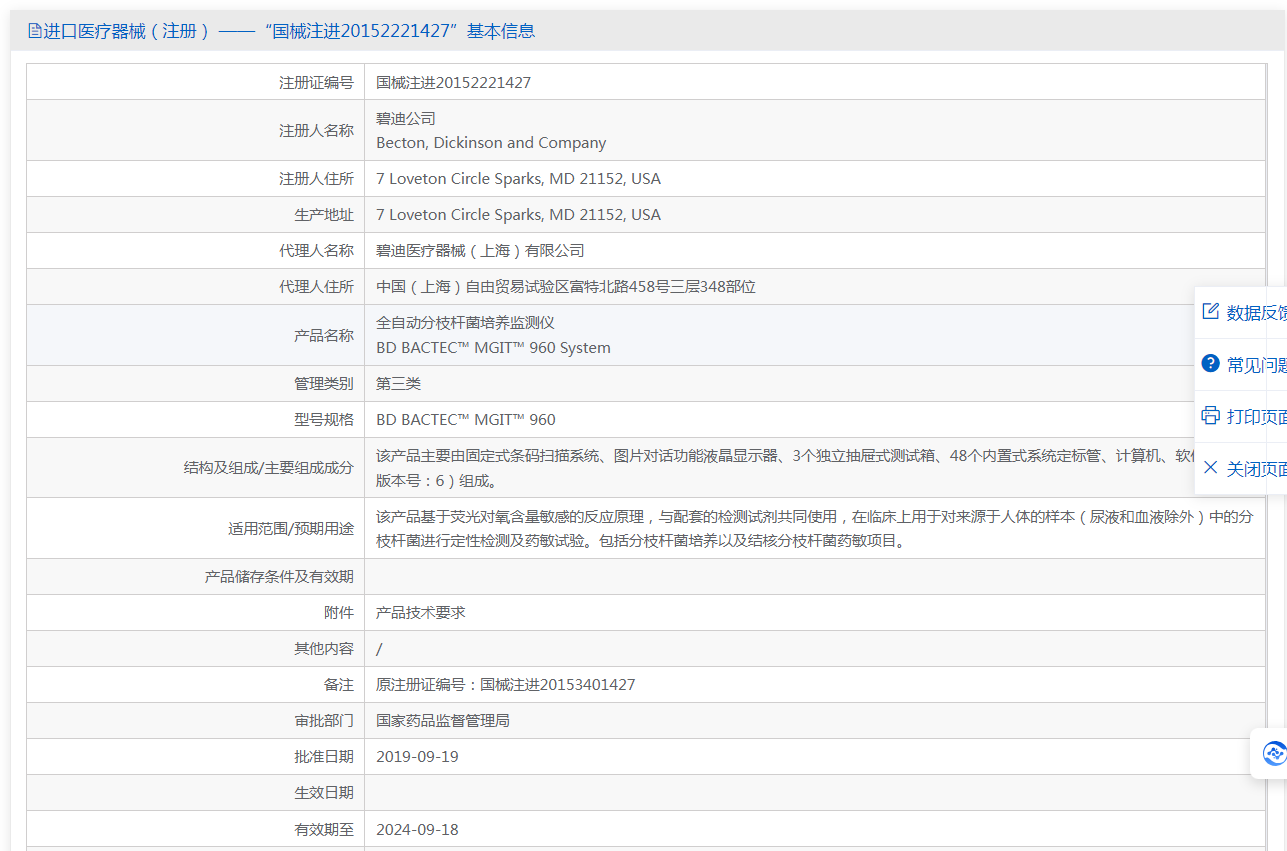Close the page using 关闭页面
Viewport: 1287px width, 851px height.
click(1243, 468)
